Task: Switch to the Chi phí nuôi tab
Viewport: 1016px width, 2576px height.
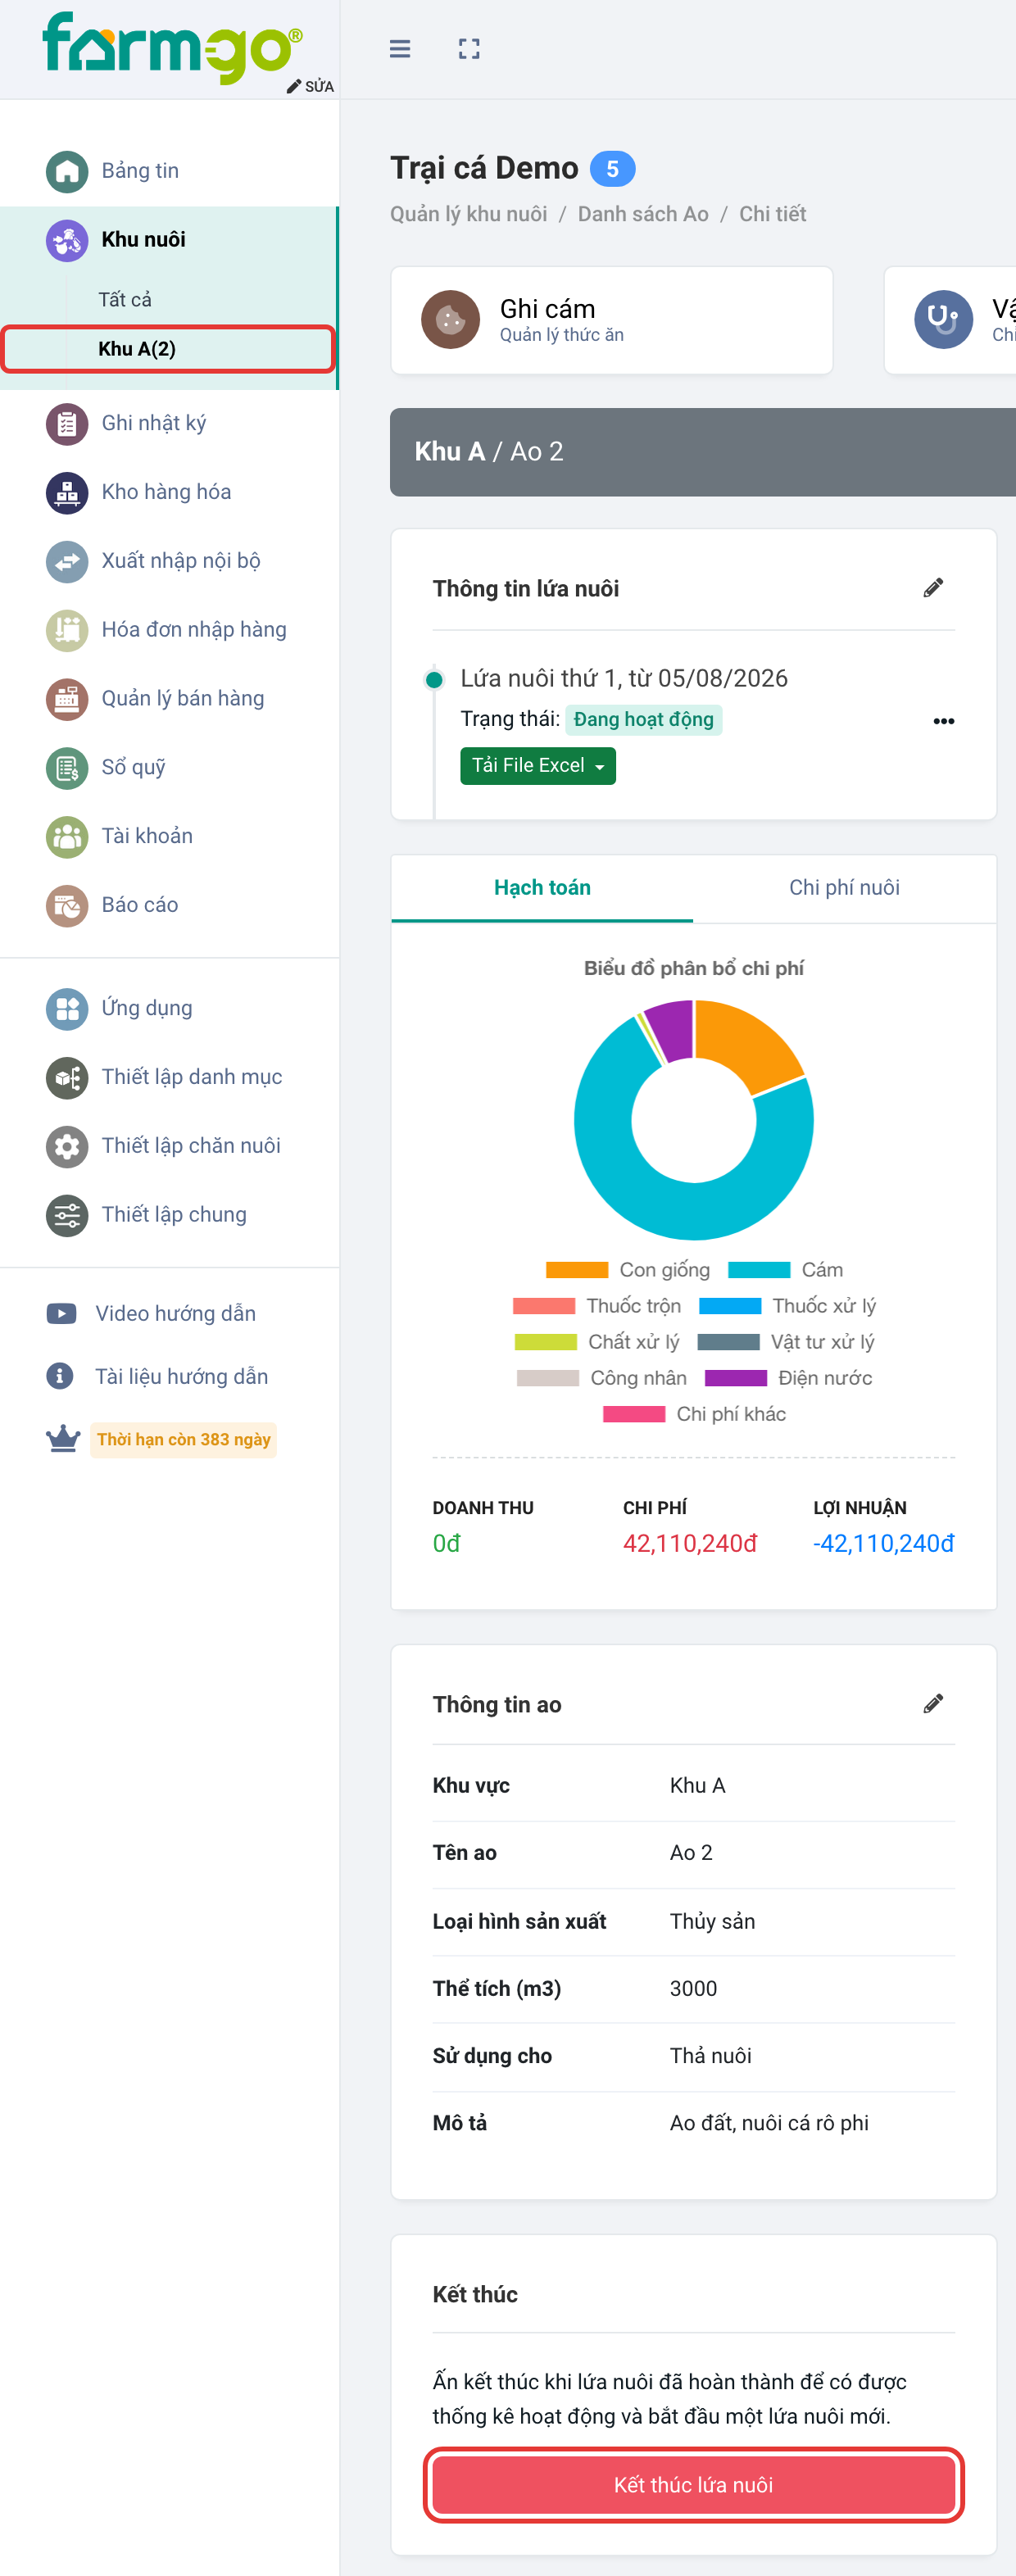Action: [x=844, y=888]
